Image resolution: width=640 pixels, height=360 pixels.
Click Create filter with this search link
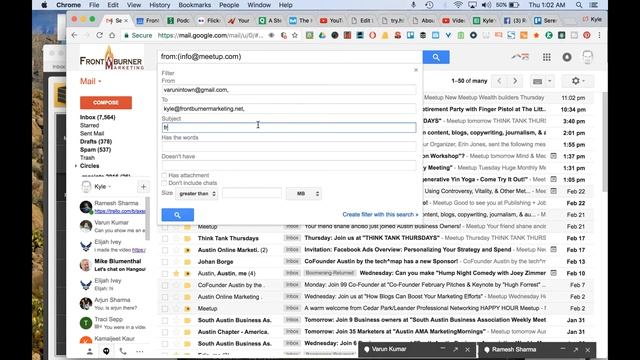(380, 215)
